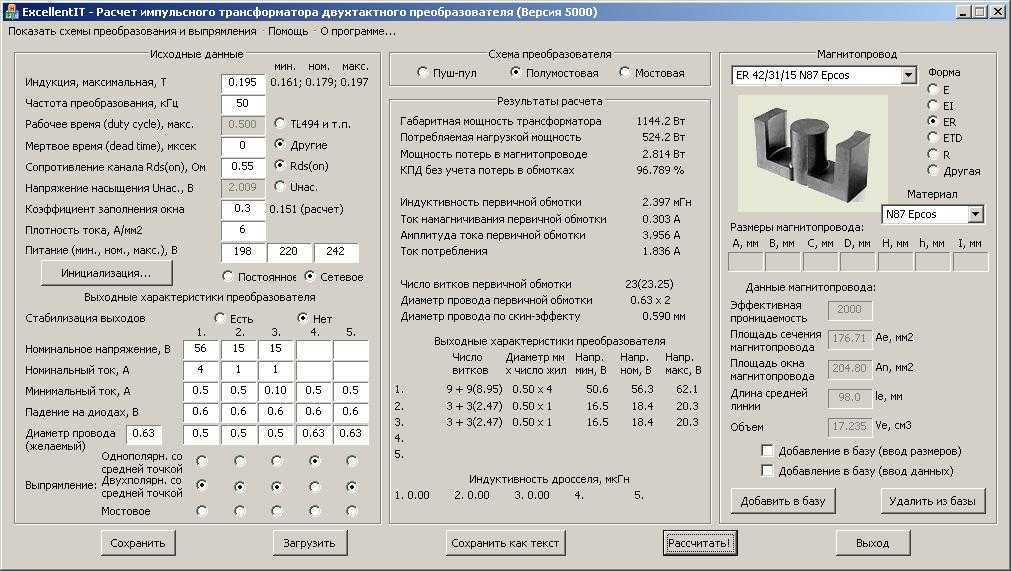Click the 'КПД без учета потерь' value 96.789 %
Image resolution: width=1011 pixels, height=571 pixels.
(660, 171)
